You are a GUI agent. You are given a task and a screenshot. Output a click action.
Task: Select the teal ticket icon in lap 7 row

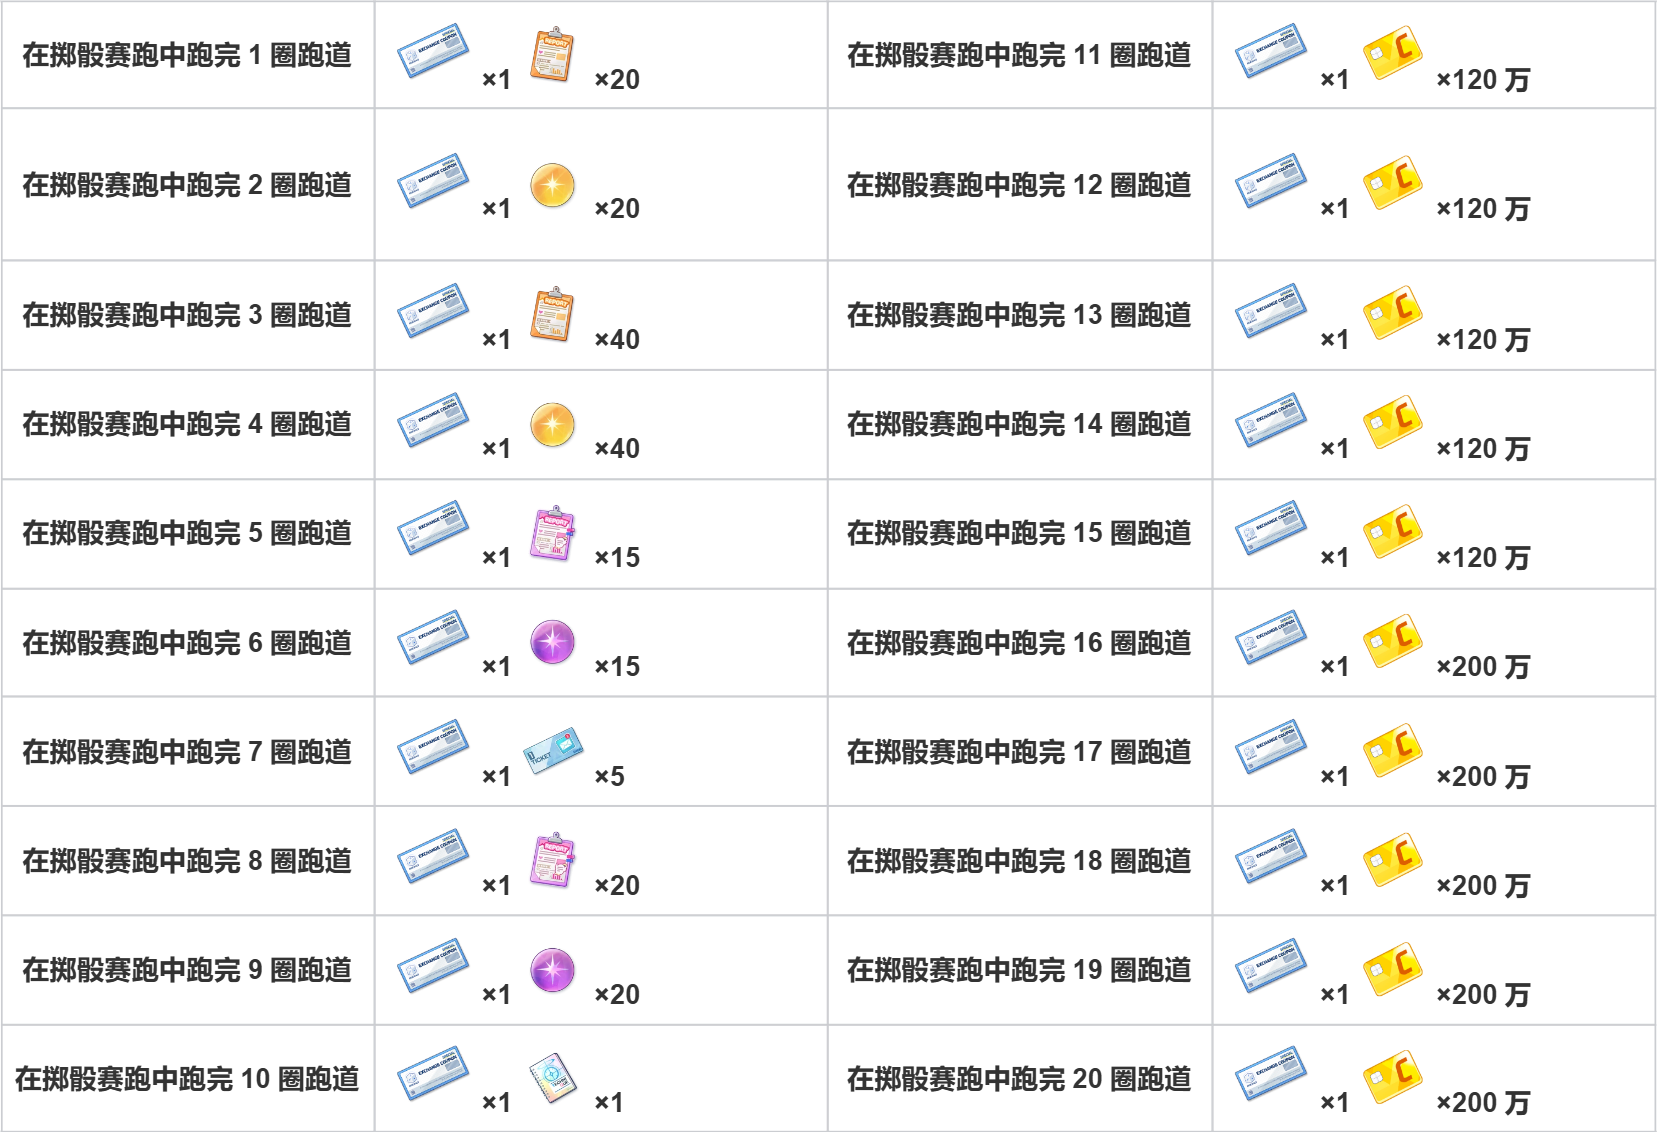tap(553, 751)
